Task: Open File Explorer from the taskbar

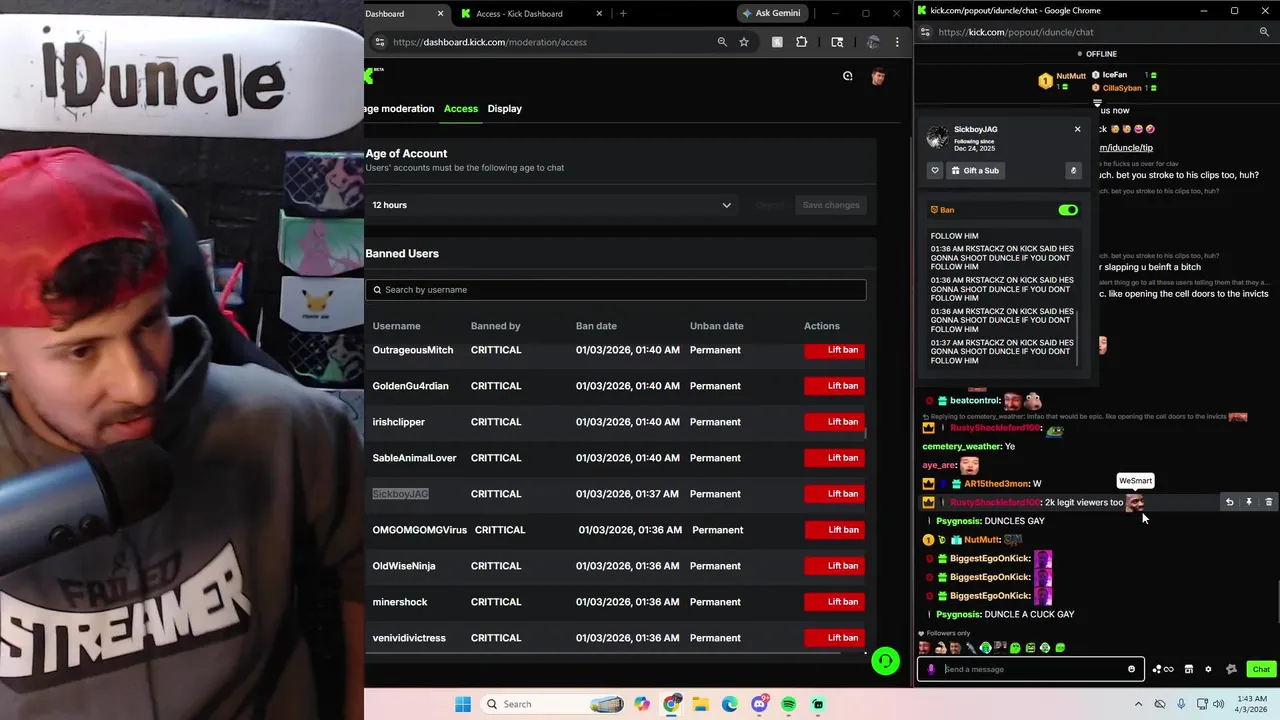Action: [x=701, y=704]
